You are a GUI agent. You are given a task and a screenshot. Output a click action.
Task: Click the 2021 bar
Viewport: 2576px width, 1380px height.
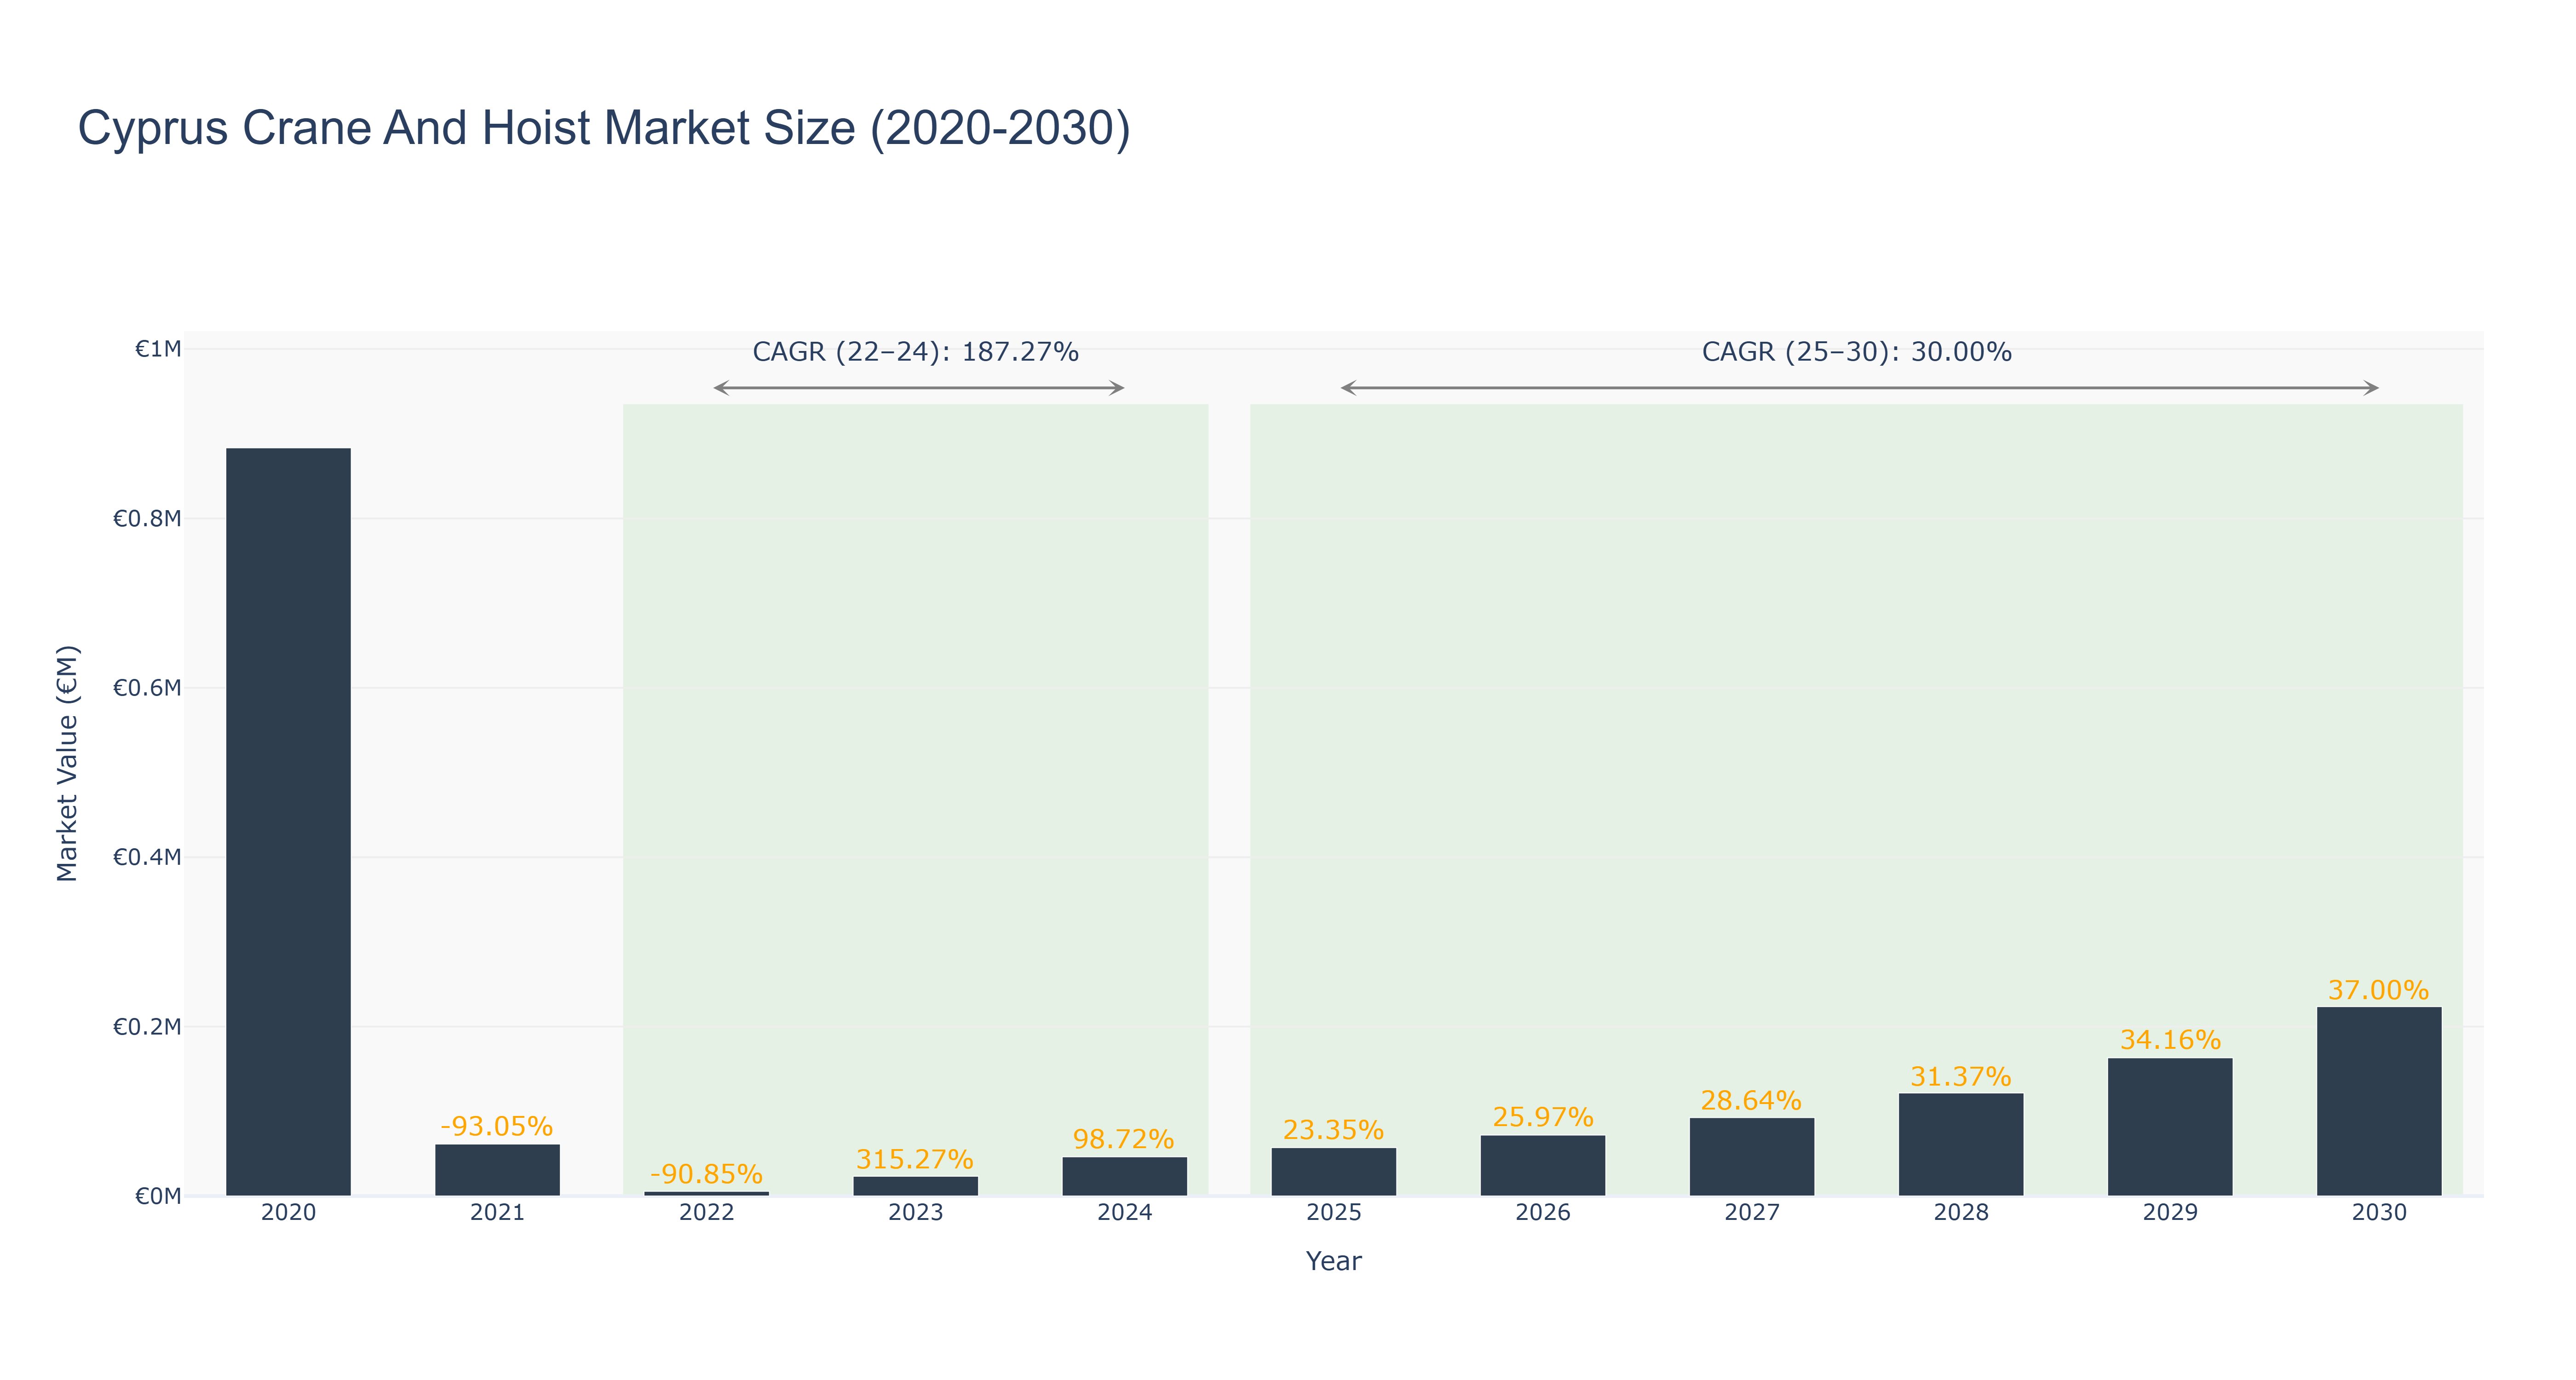click(497, 1170)
